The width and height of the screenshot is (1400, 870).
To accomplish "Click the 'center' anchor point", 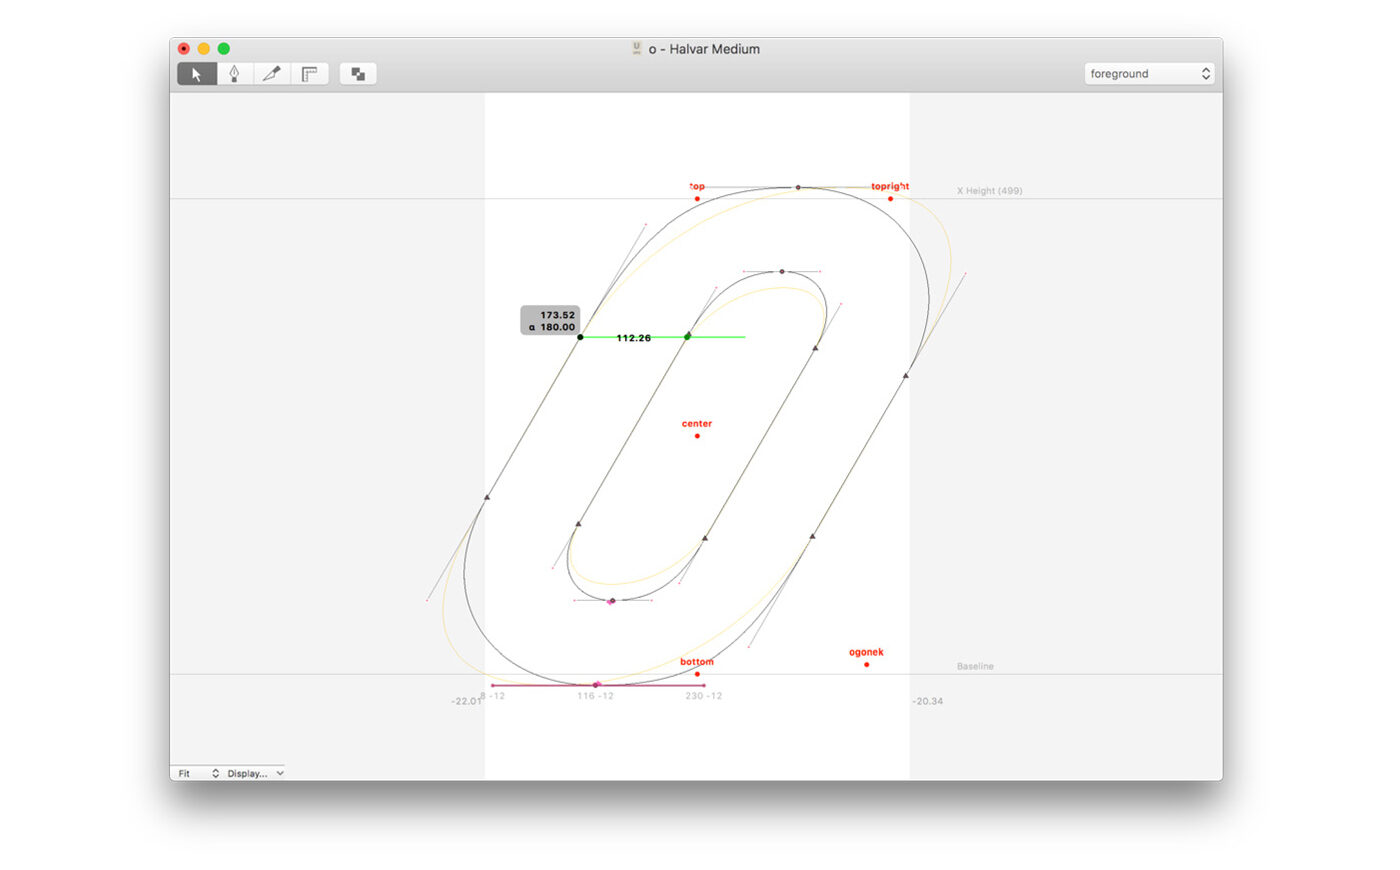I will pyautogui.click(x=697, y=436).
